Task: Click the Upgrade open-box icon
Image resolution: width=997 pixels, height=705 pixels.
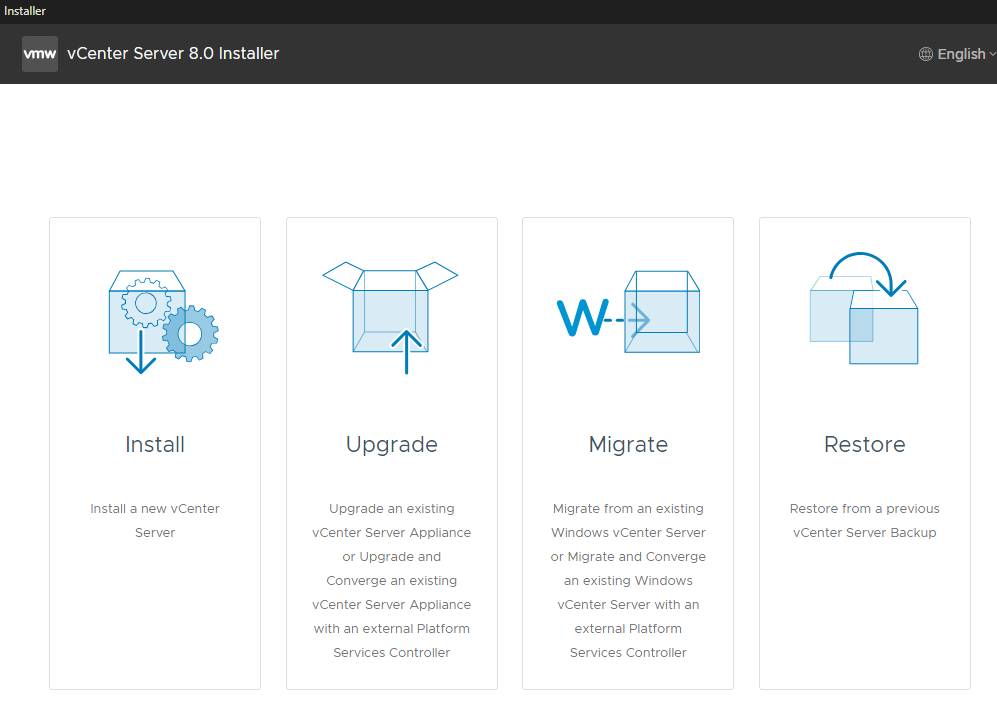Action: pos(391,310)
